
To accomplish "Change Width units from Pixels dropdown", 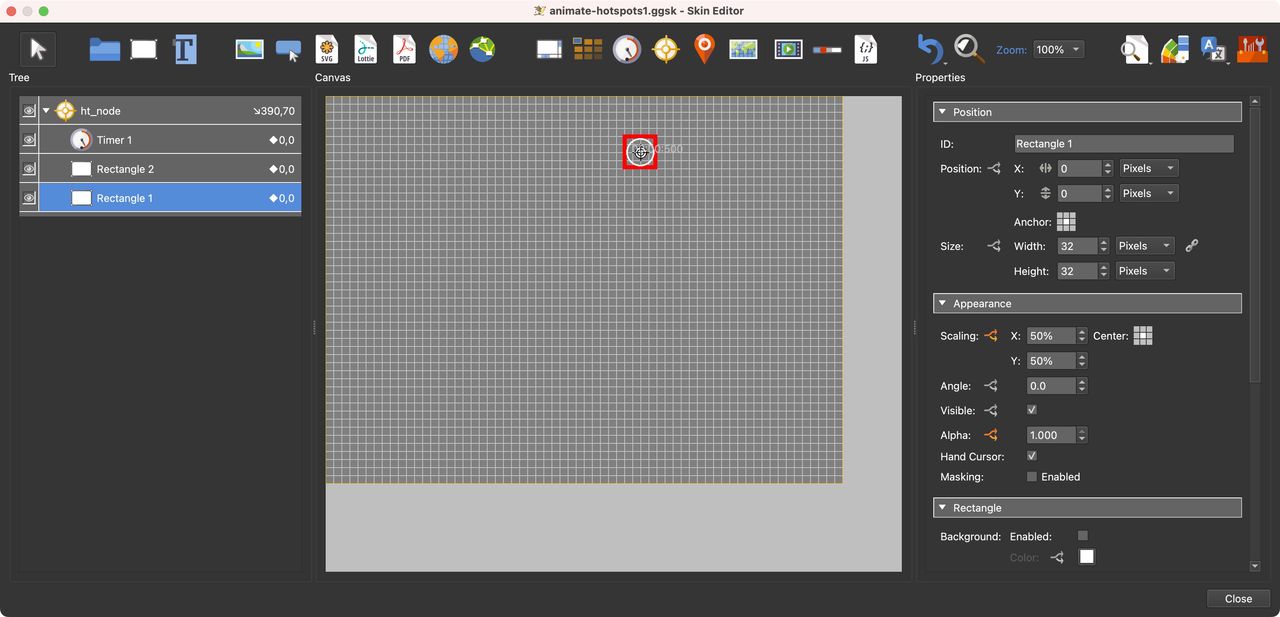I will 1144,245.
